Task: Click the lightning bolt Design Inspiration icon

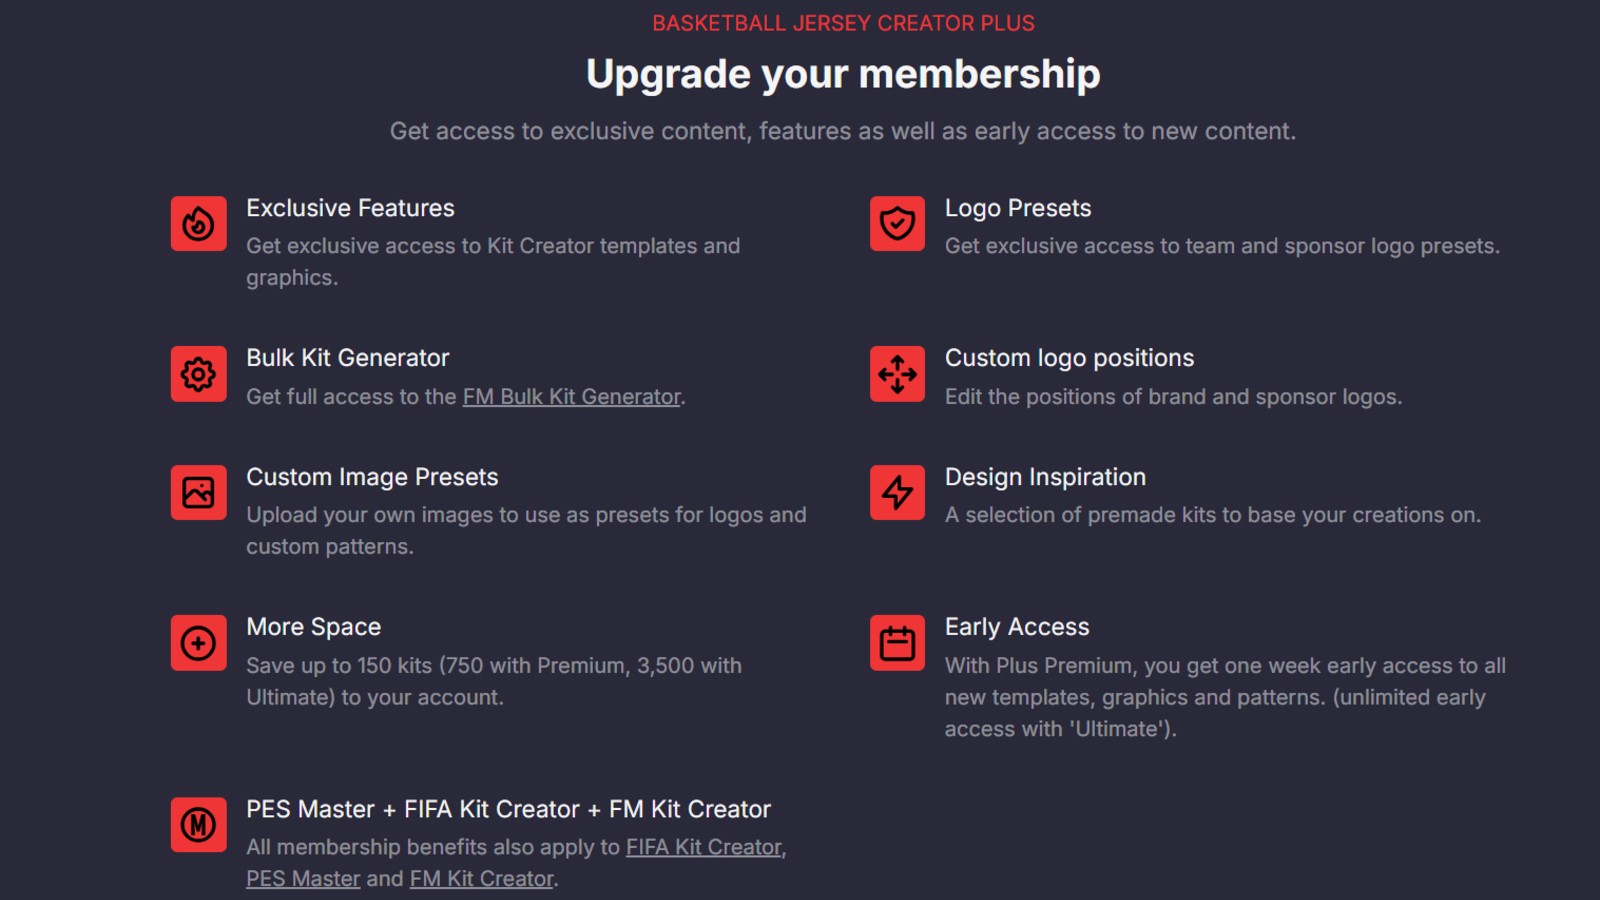Action: click(897, 493)
